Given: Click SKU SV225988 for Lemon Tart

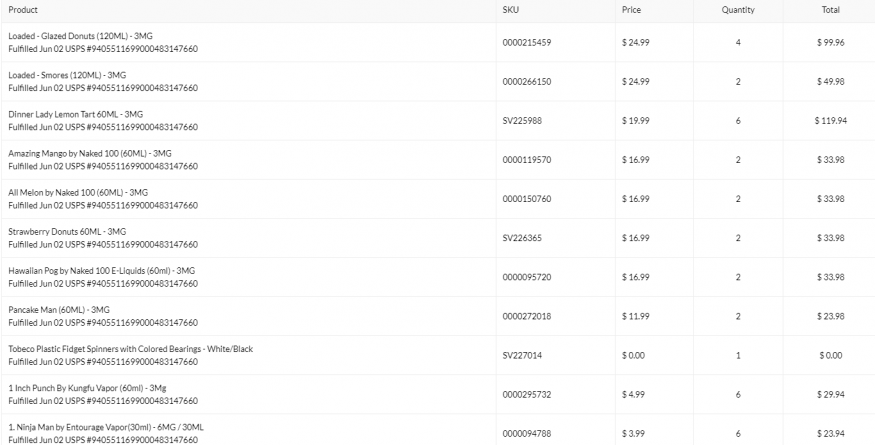Looking at the screenshot, I should click(x=521, y=120).
